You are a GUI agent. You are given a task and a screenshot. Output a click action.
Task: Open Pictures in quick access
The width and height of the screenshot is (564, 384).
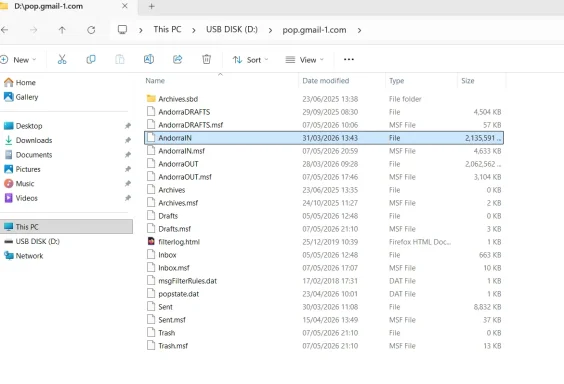22,169
